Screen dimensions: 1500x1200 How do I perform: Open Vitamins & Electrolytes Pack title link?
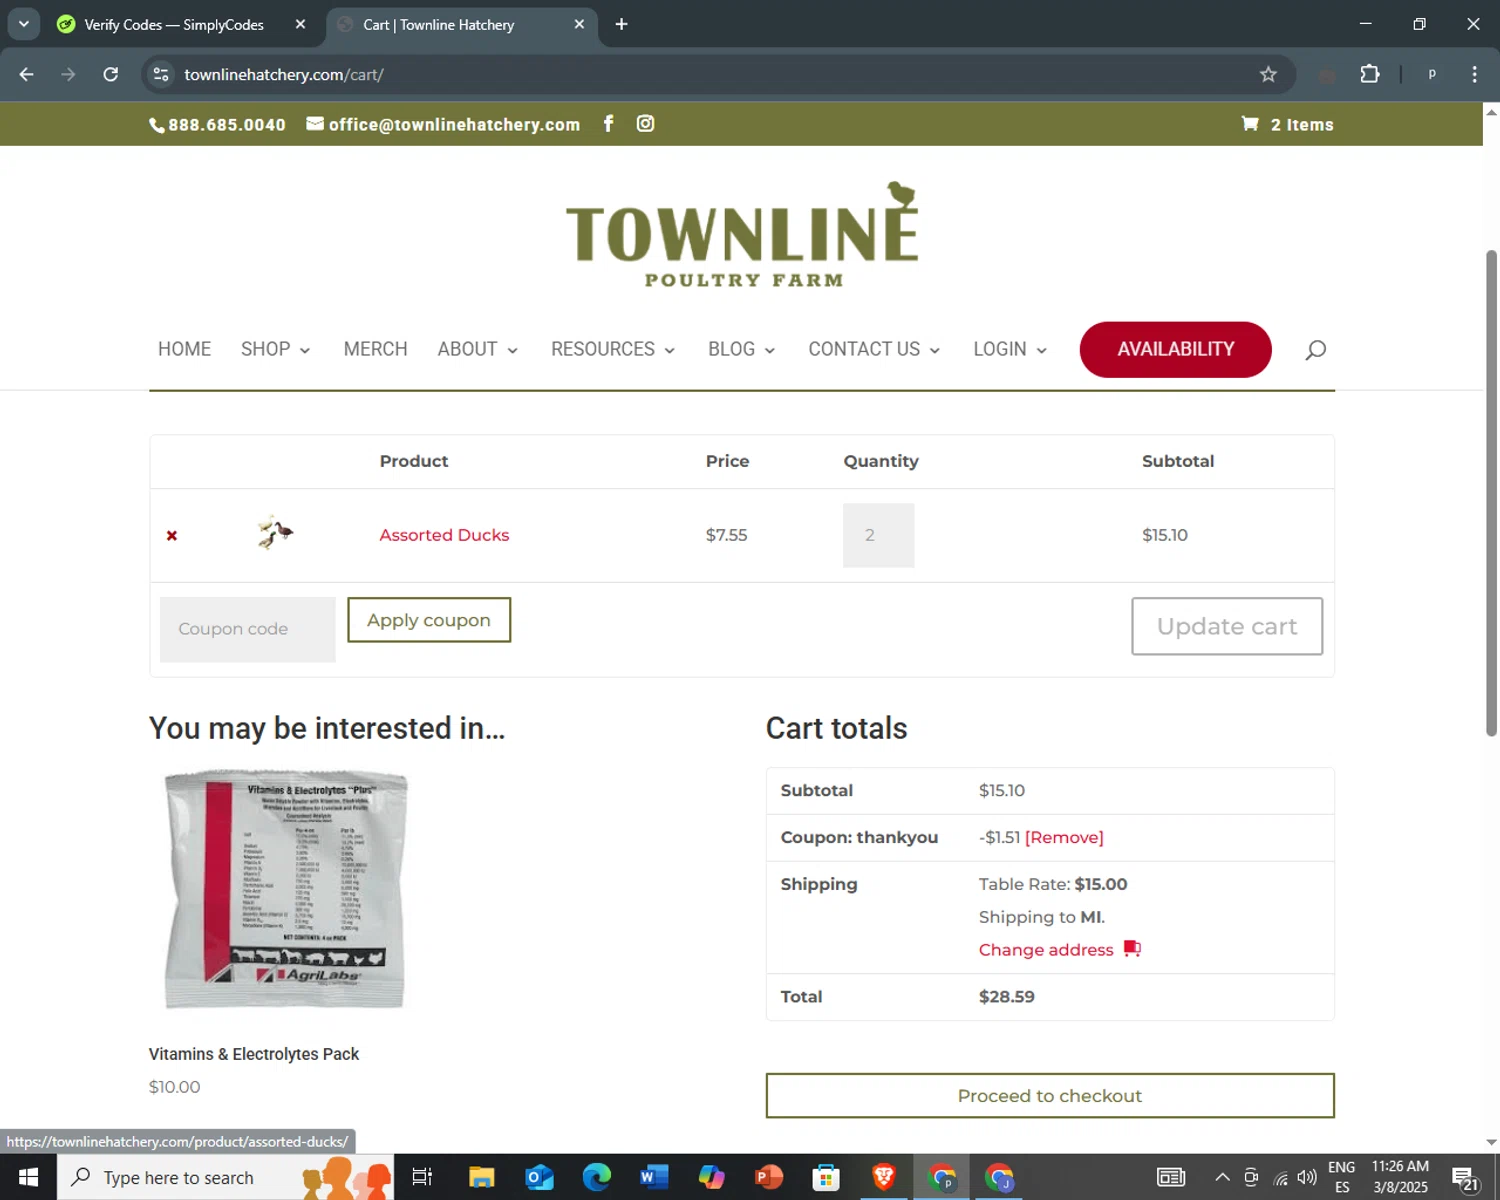tap(254, 1054)
